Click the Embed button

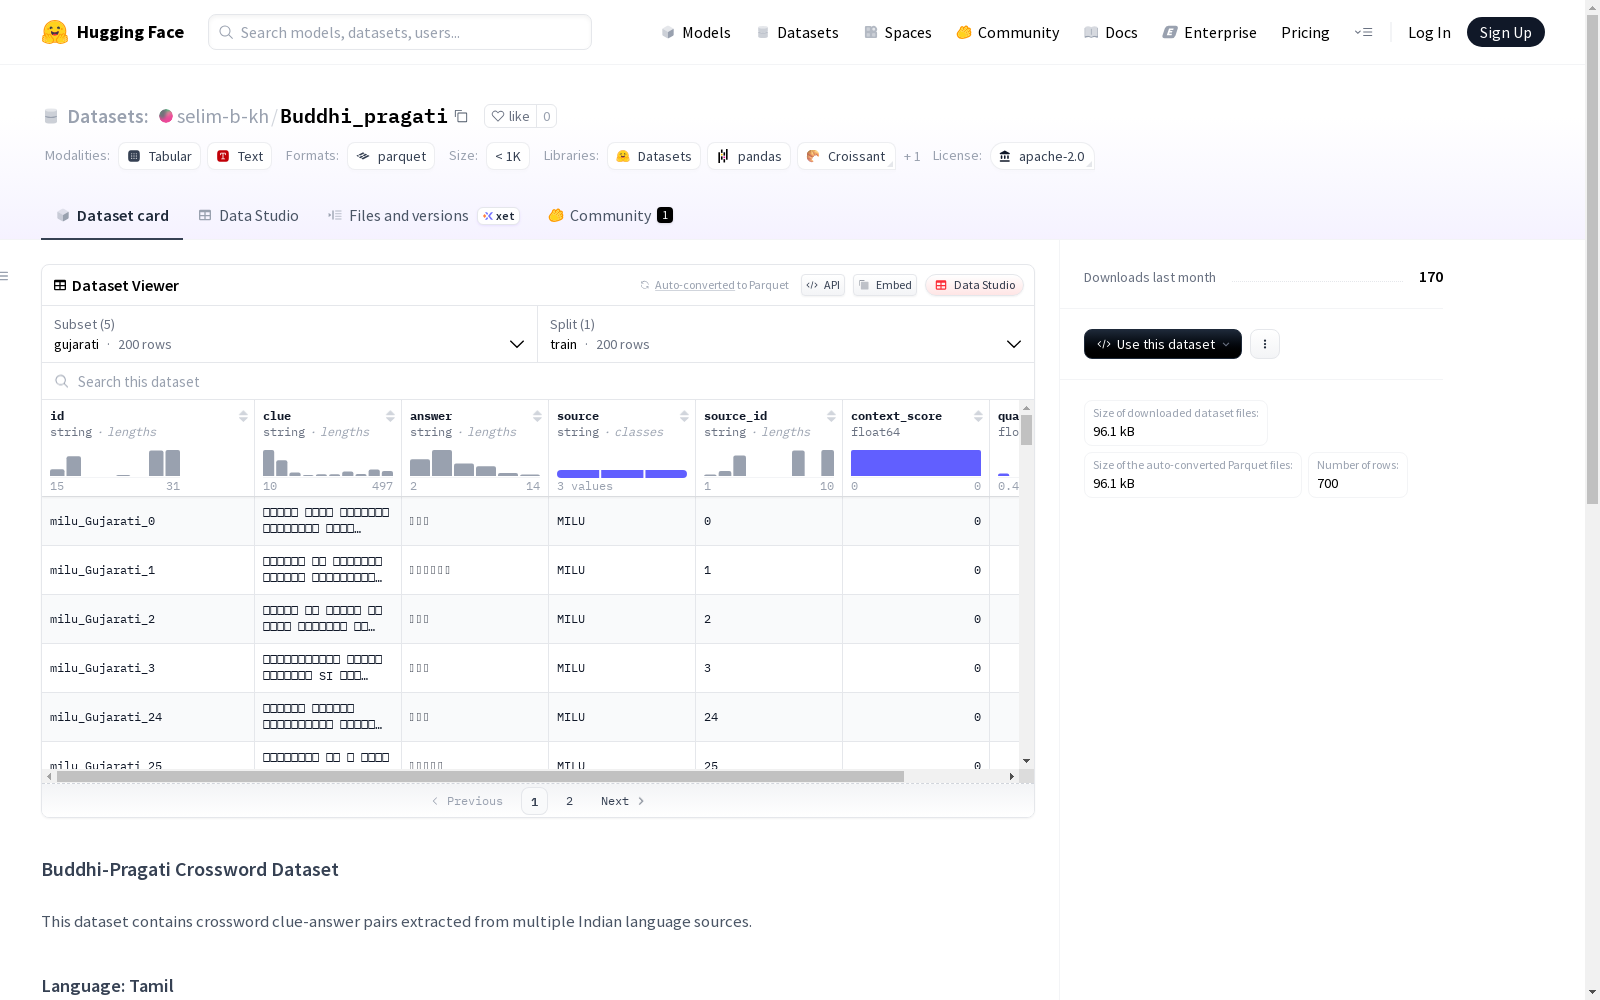click(885, 285)
